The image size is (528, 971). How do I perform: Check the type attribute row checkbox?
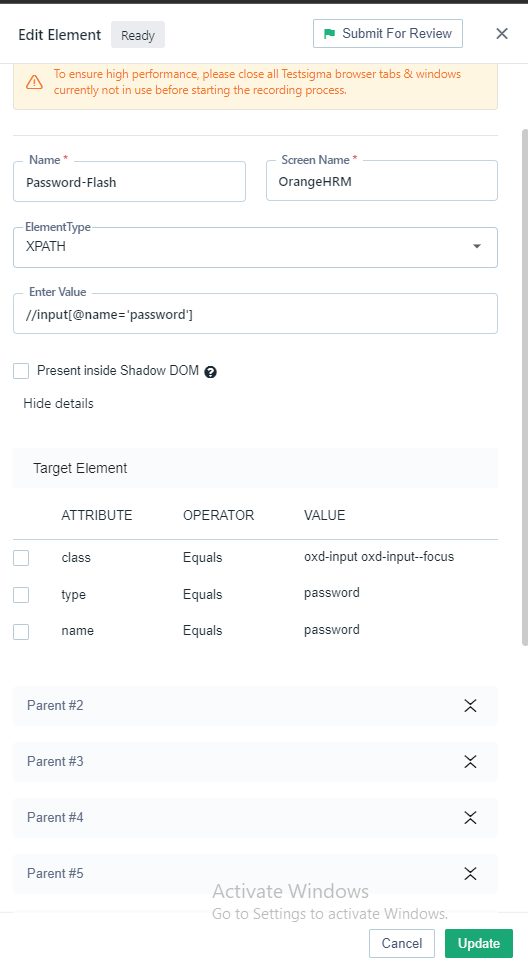click(21, 595)
